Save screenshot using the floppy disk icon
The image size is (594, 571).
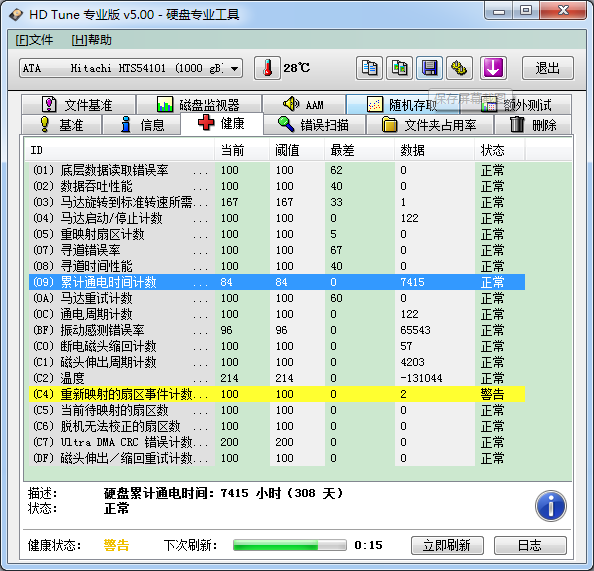[x=430, y=68]
